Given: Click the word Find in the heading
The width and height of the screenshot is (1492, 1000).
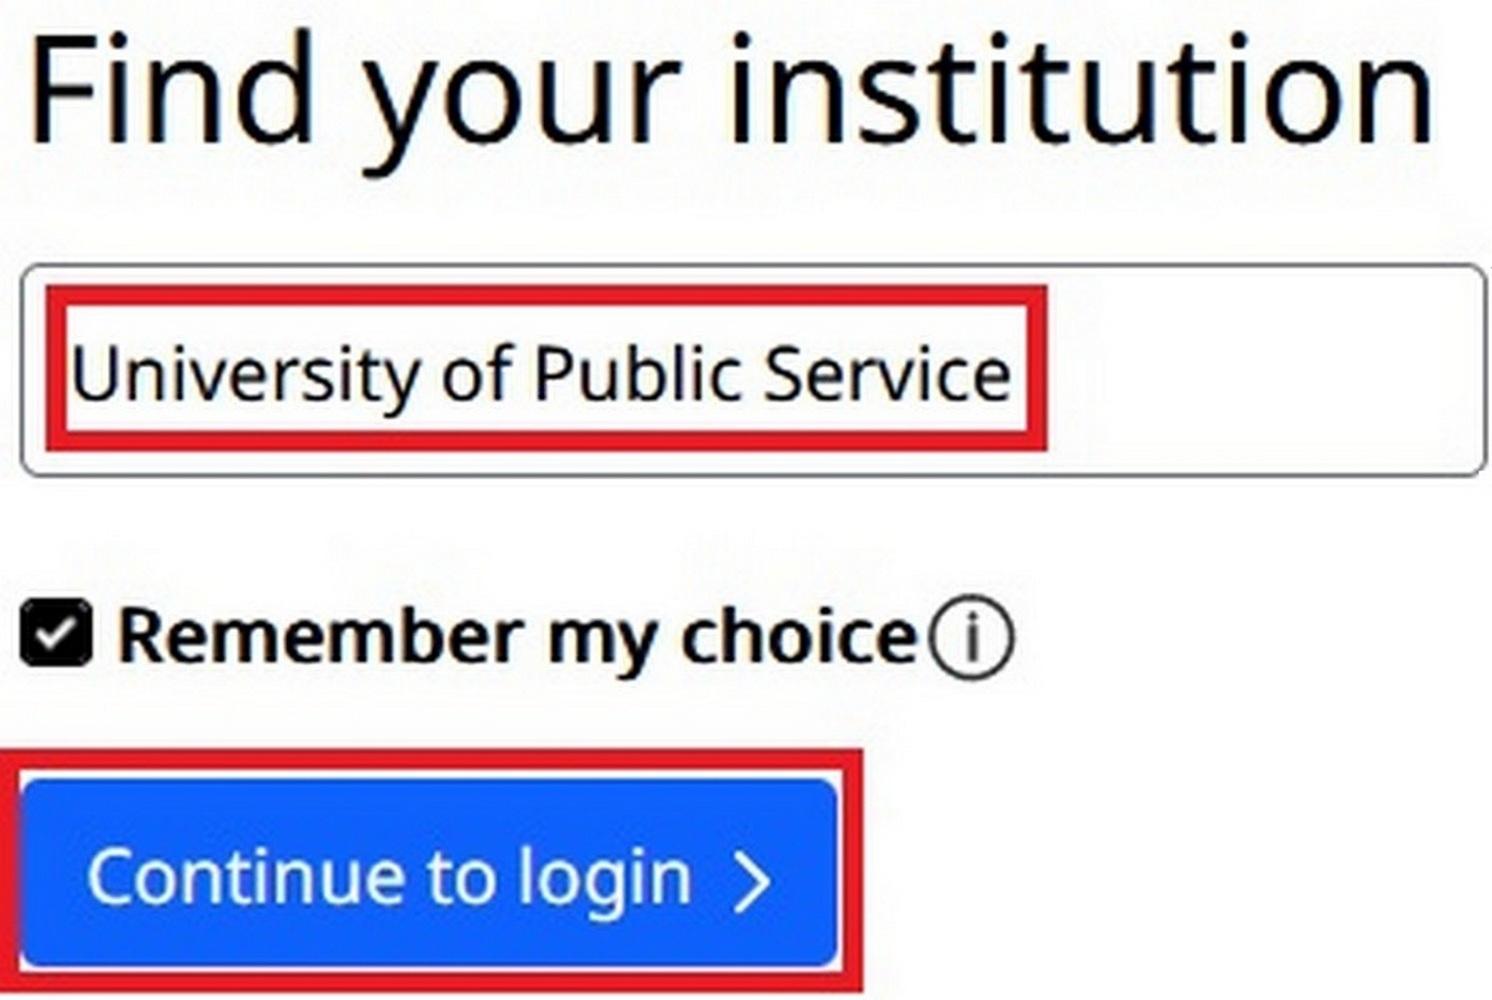Looking at the screenshot, I should pos(172,92).
